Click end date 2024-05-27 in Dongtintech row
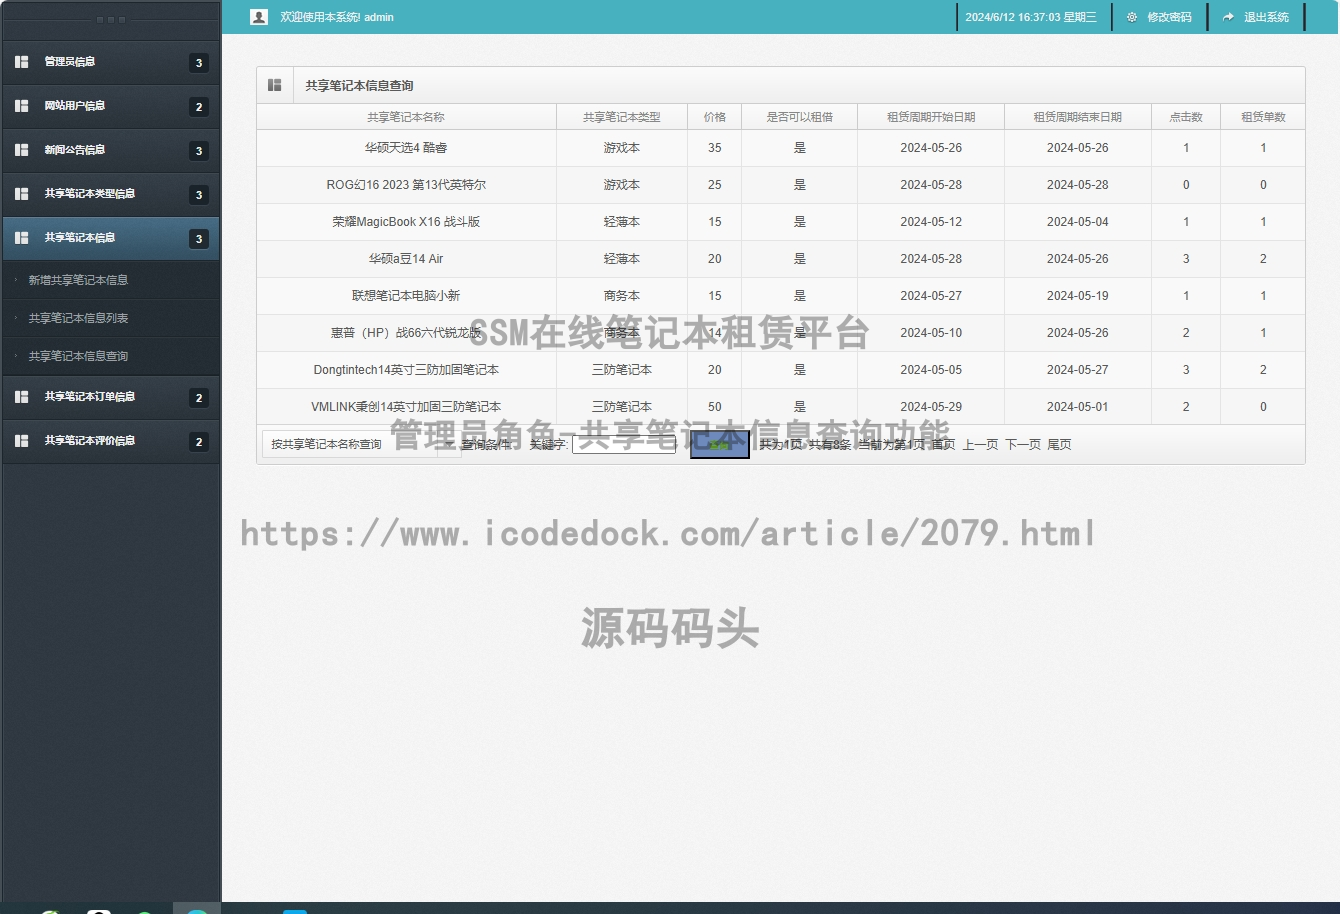1340x914 pixels. [1078, 370]
